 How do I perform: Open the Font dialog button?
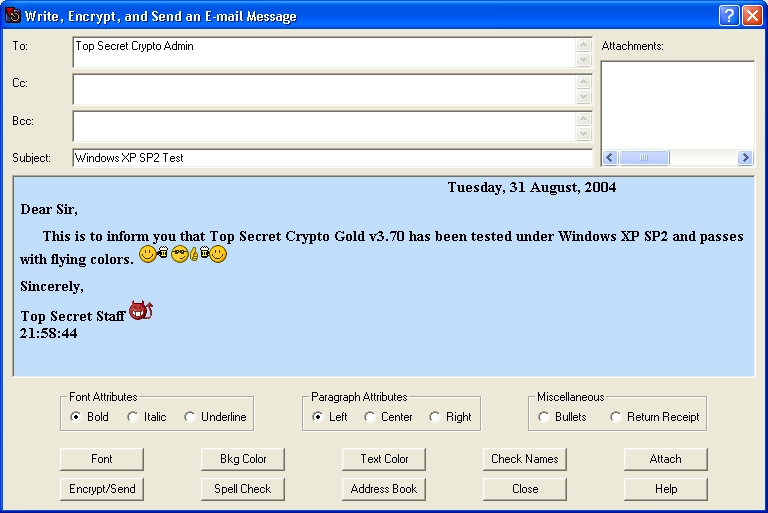click(102, 459)
